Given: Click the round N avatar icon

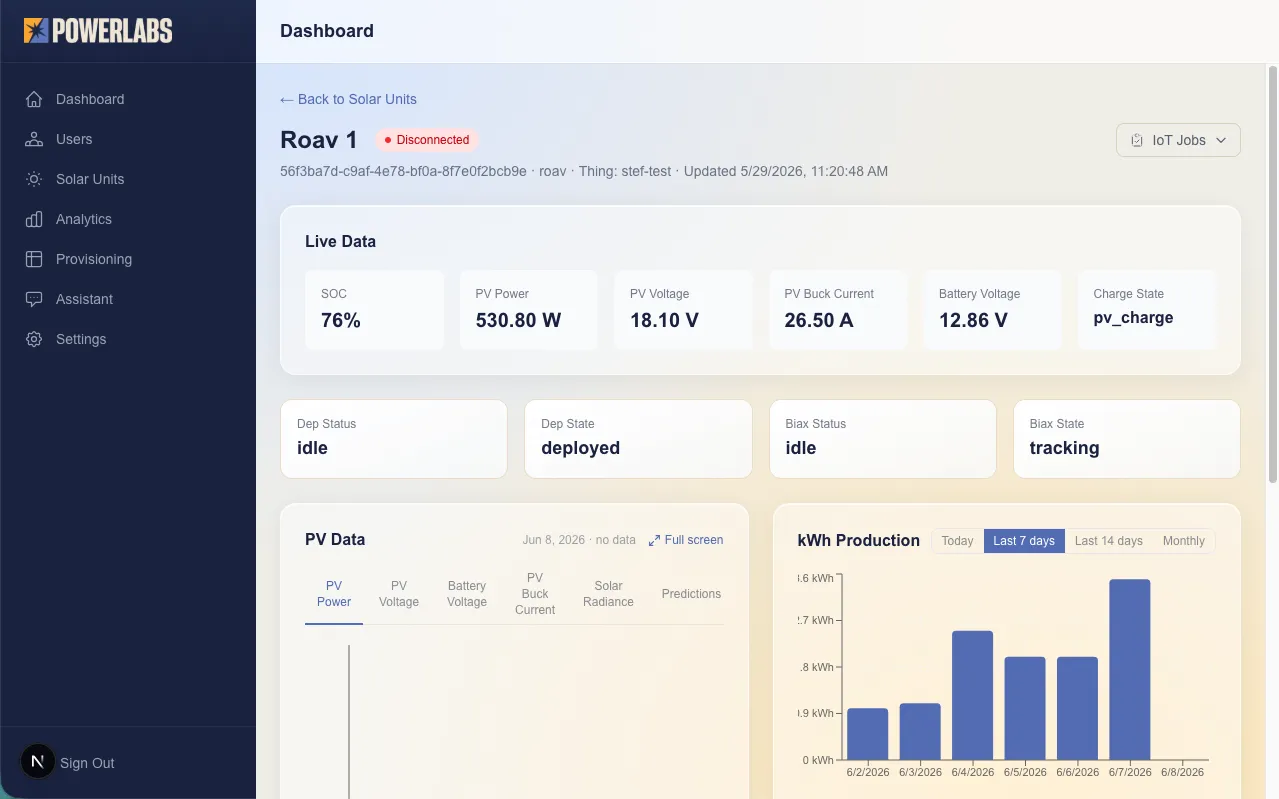Looking at the screenshot, I should point(38,762).
